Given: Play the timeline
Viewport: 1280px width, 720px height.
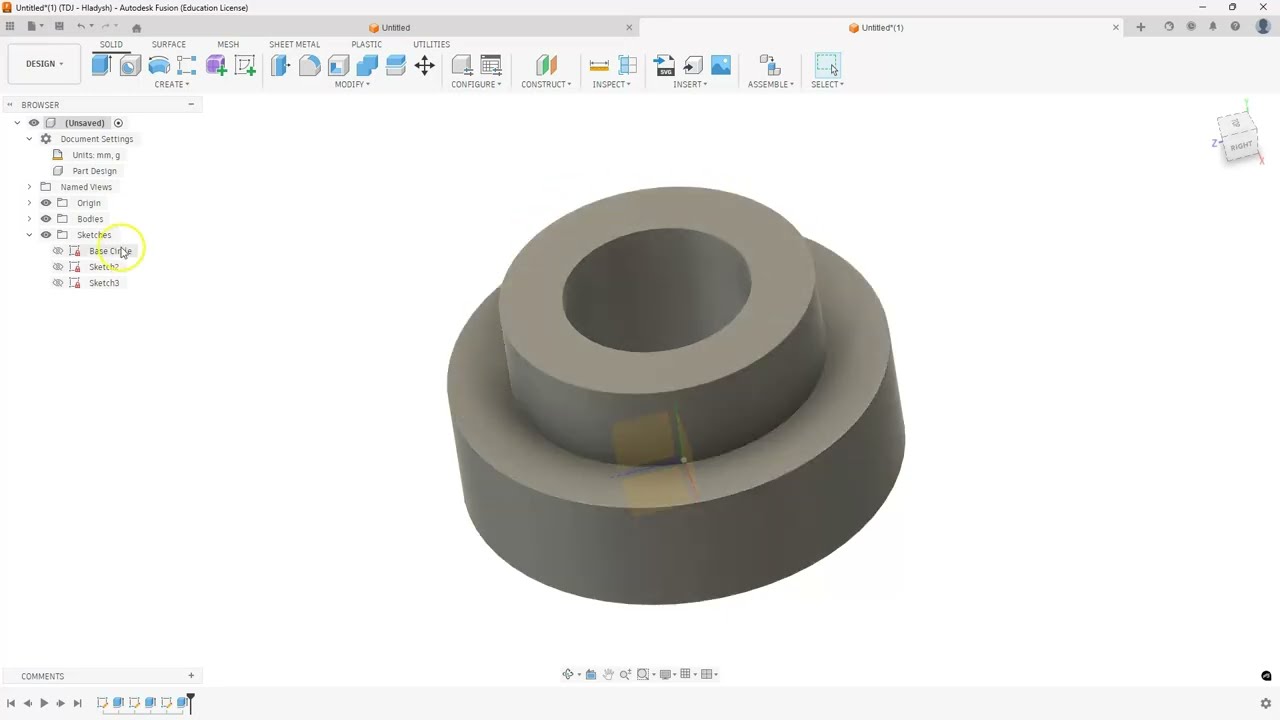Looking at the screenshot, I should tap(44, 703).
